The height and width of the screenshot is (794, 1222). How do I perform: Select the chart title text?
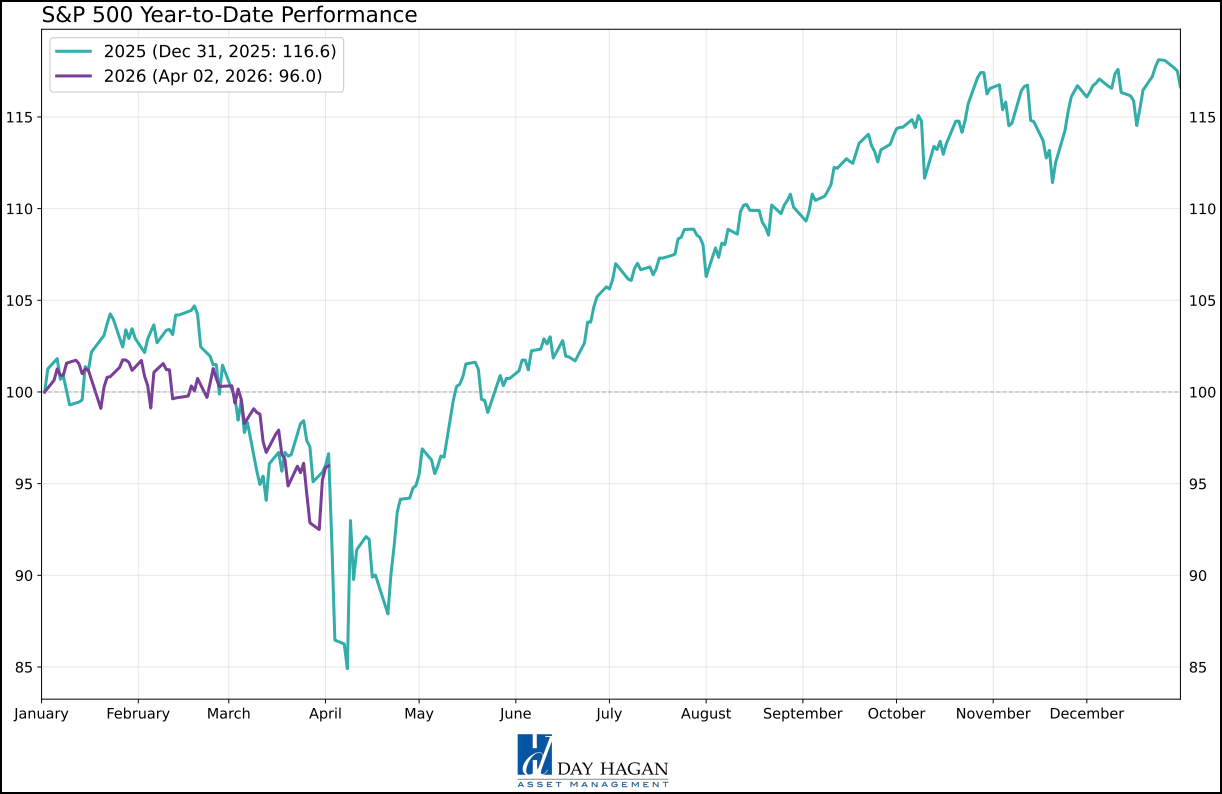(225, 15)
